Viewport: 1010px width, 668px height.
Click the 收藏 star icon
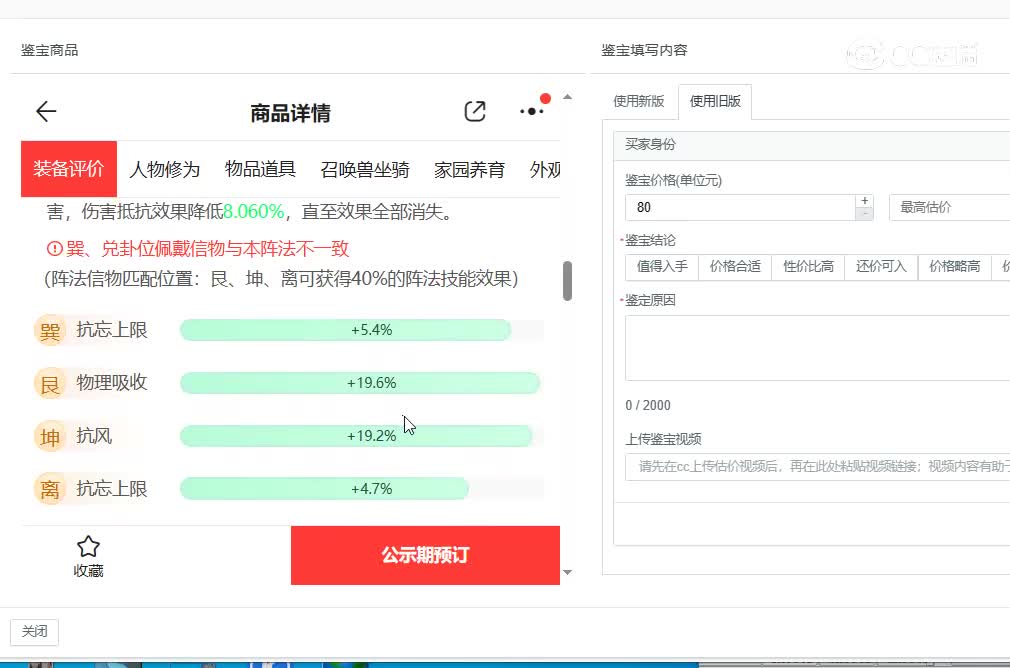(x=88, y=546)
